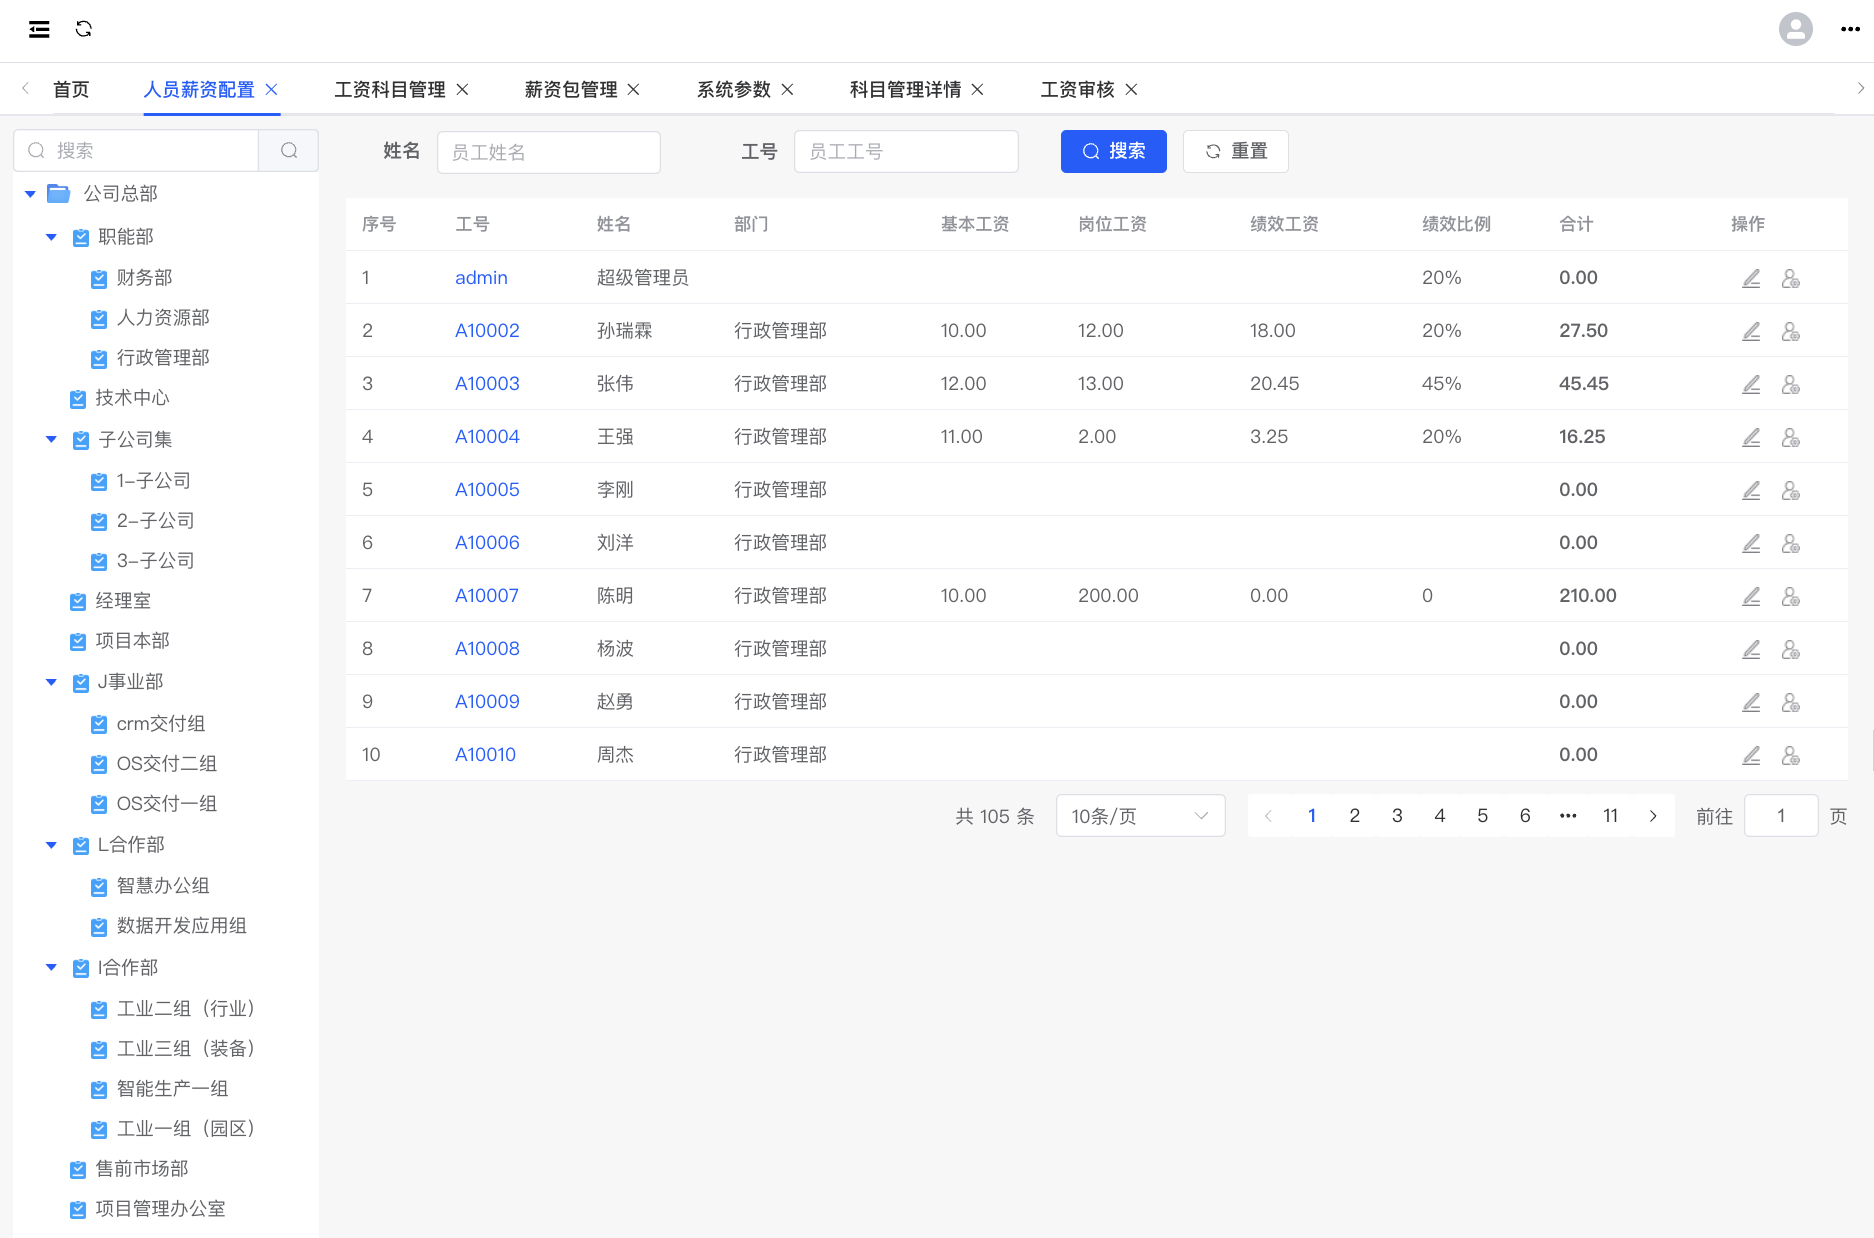Edit salary for 陈明 row
The image size is (1874, 1238).
[1751, 596]
